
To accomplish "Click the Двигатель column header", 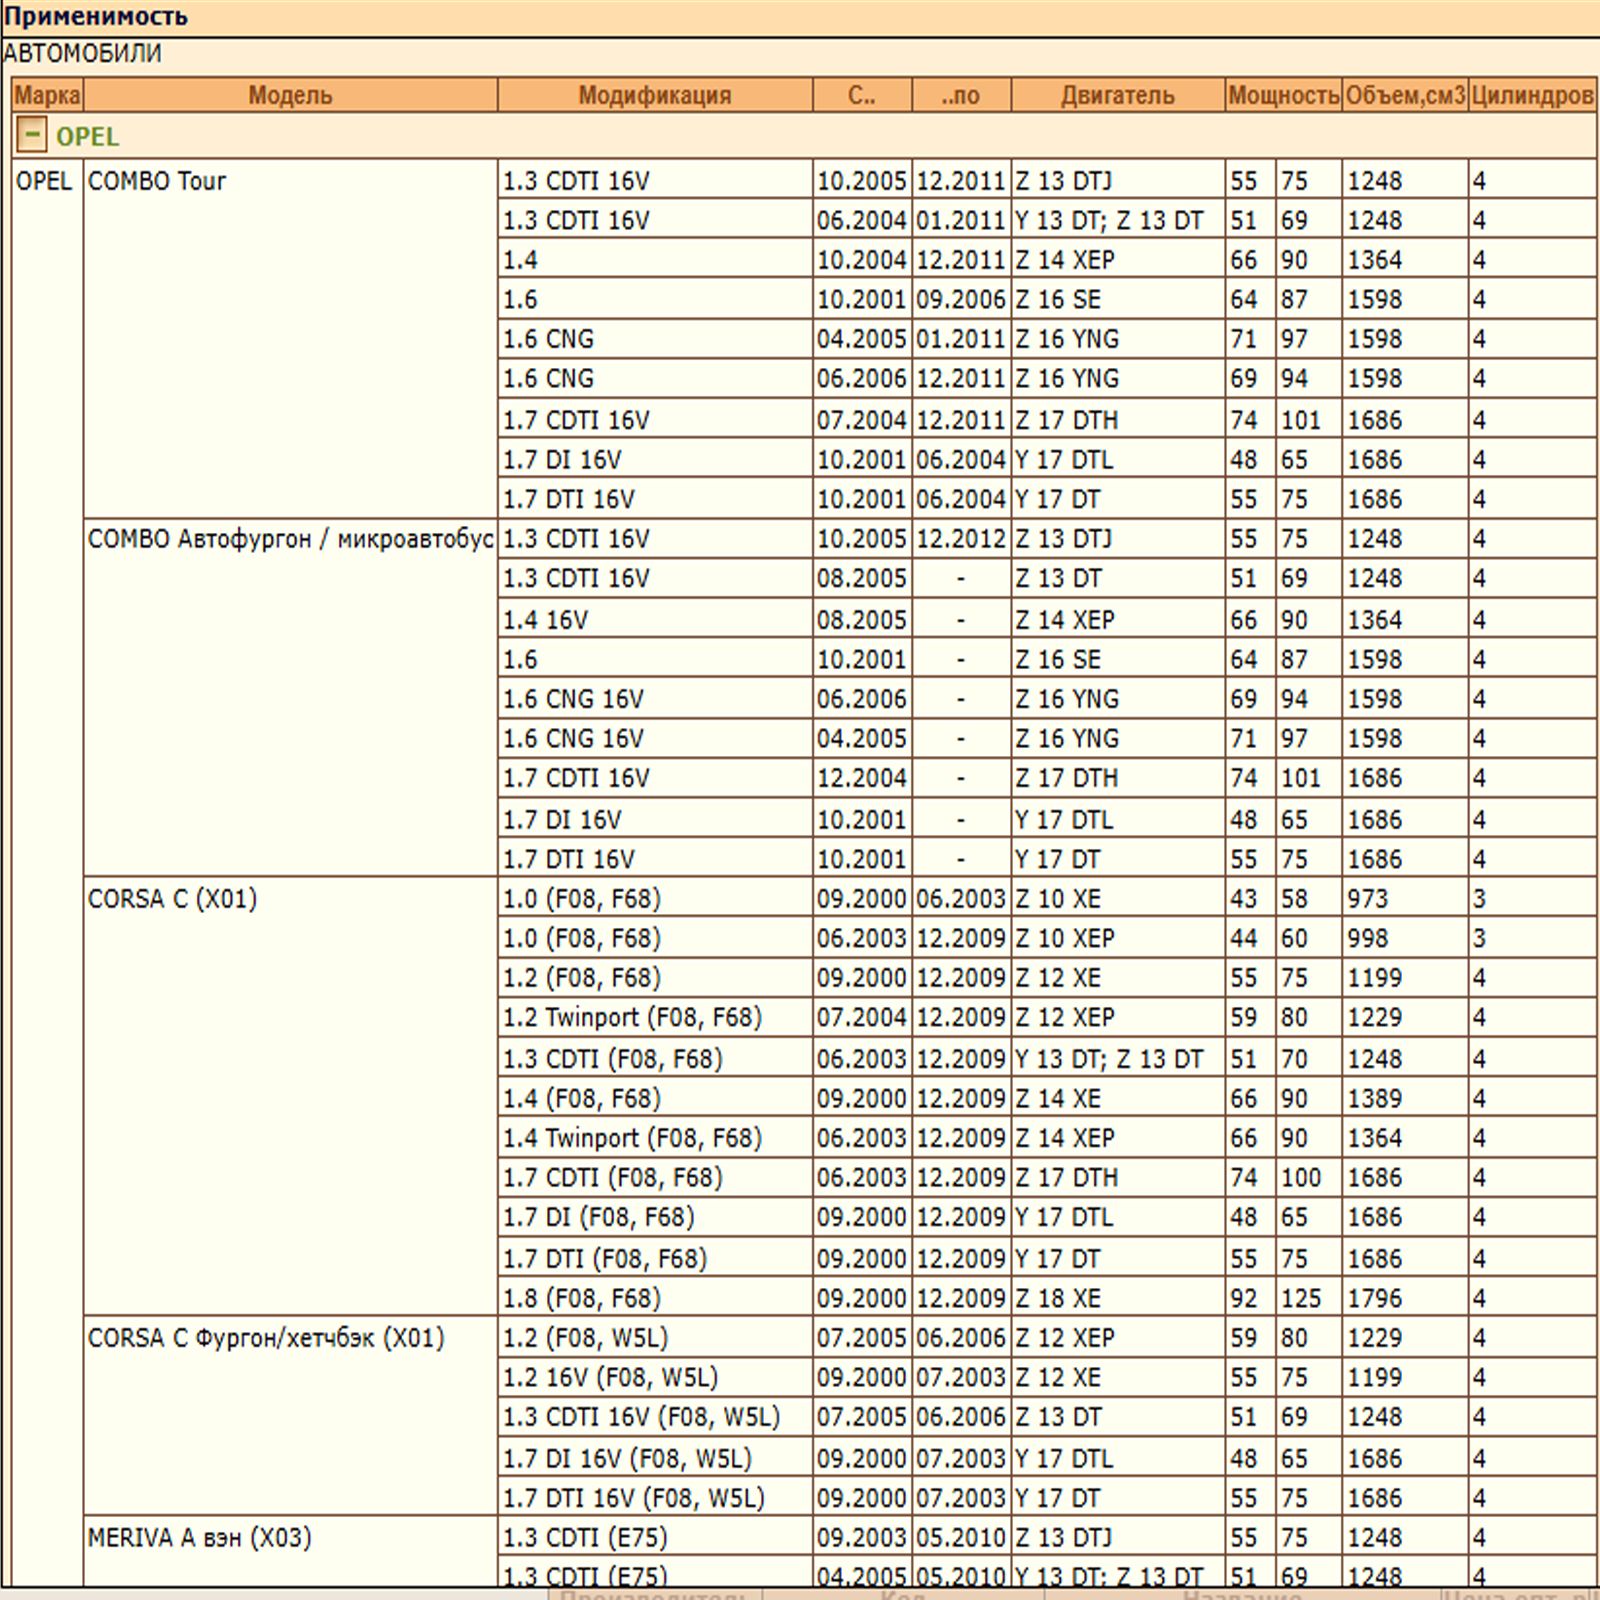I will coord(1117,96).
